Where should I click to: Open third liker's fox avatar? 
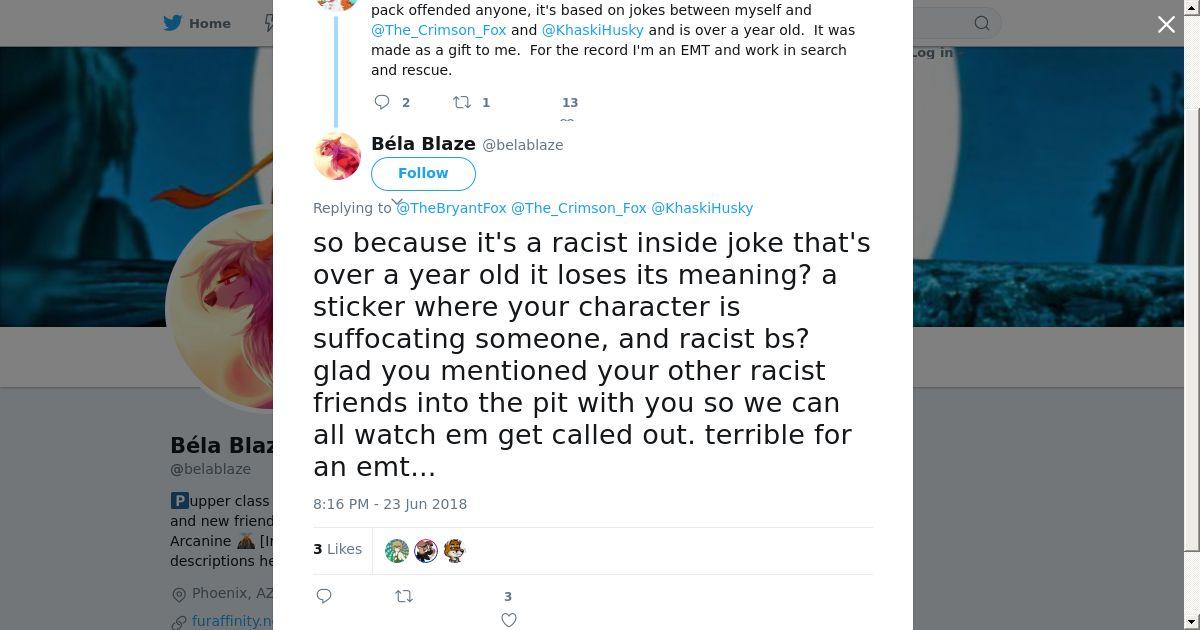pos(454,550)
